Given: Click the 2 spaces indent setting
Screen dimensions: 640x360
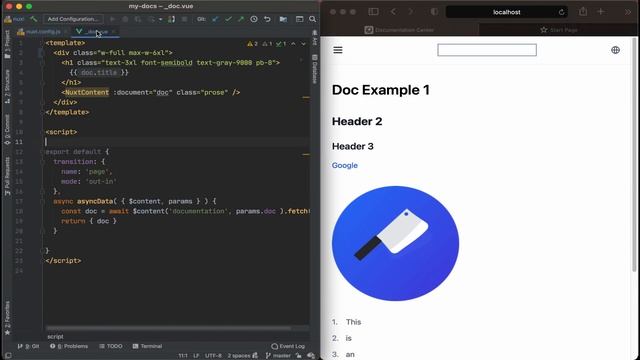Looking at the screenshot, I should (x=239, y=356).
